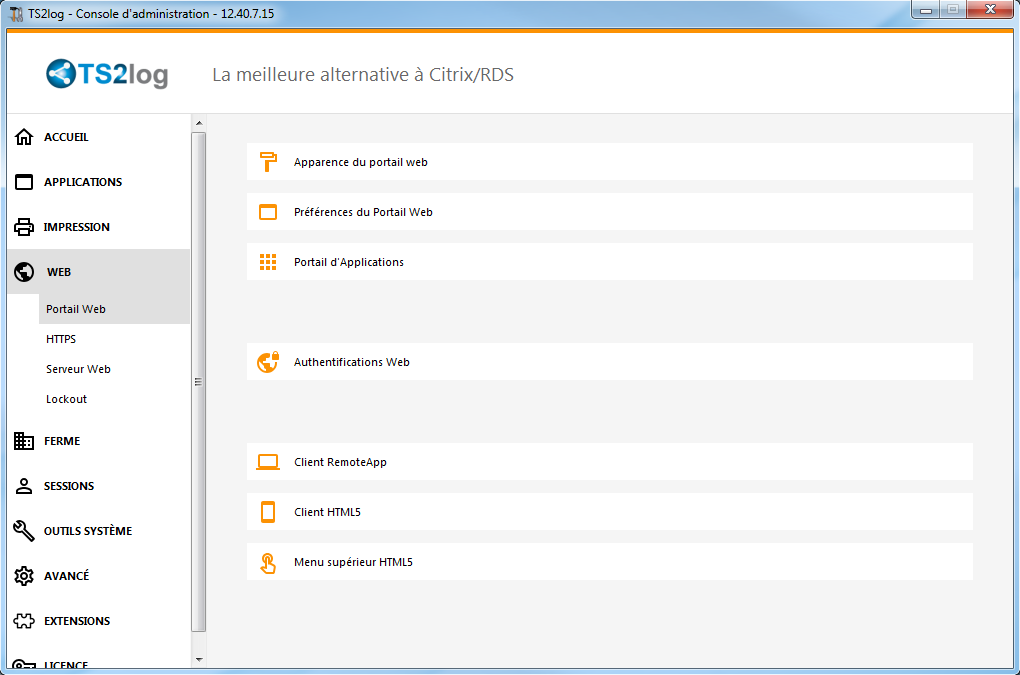Click the paint roller icon for portal appearance
Viewport: 1020px width, 675px height.
(x=268, y=162)
